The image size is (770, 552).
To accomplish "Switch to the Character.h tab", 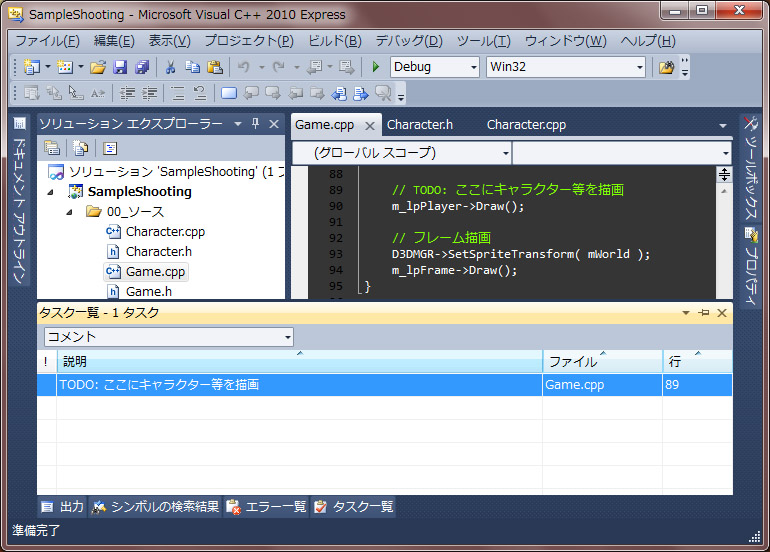I will click(x=420, y=125).
